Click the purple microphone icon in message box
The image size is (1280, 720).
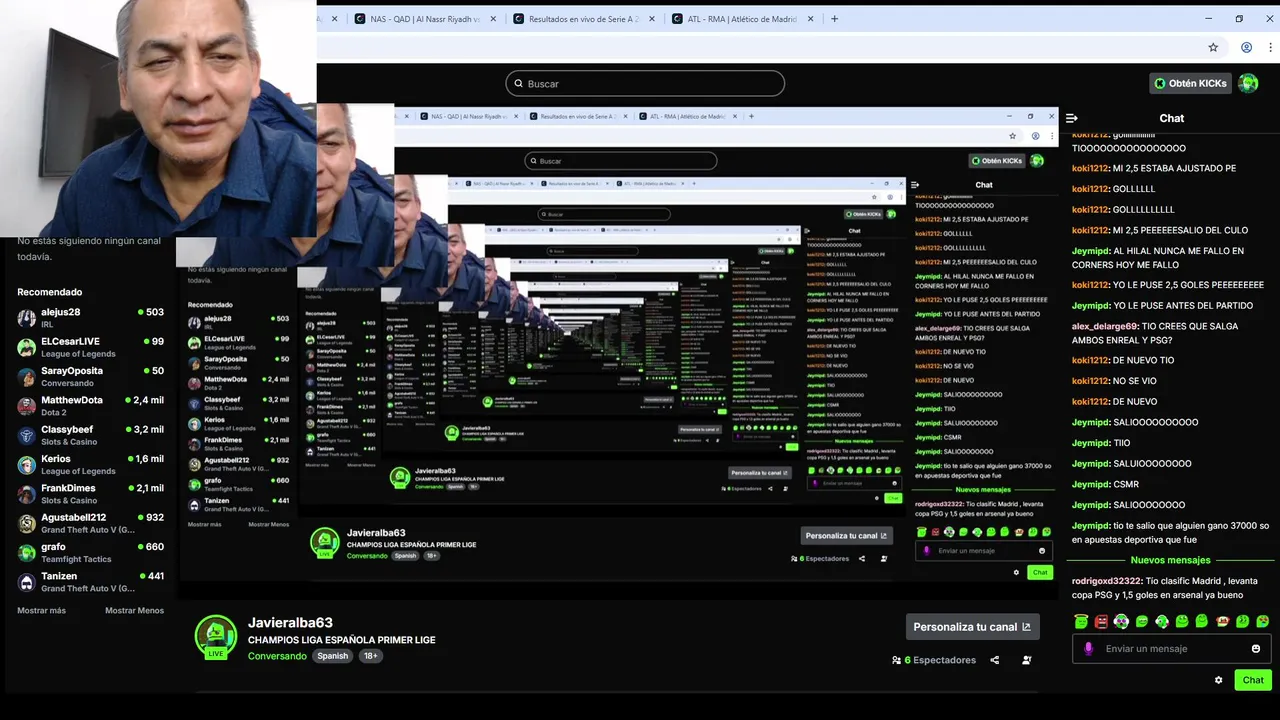tap(1089, 648)
